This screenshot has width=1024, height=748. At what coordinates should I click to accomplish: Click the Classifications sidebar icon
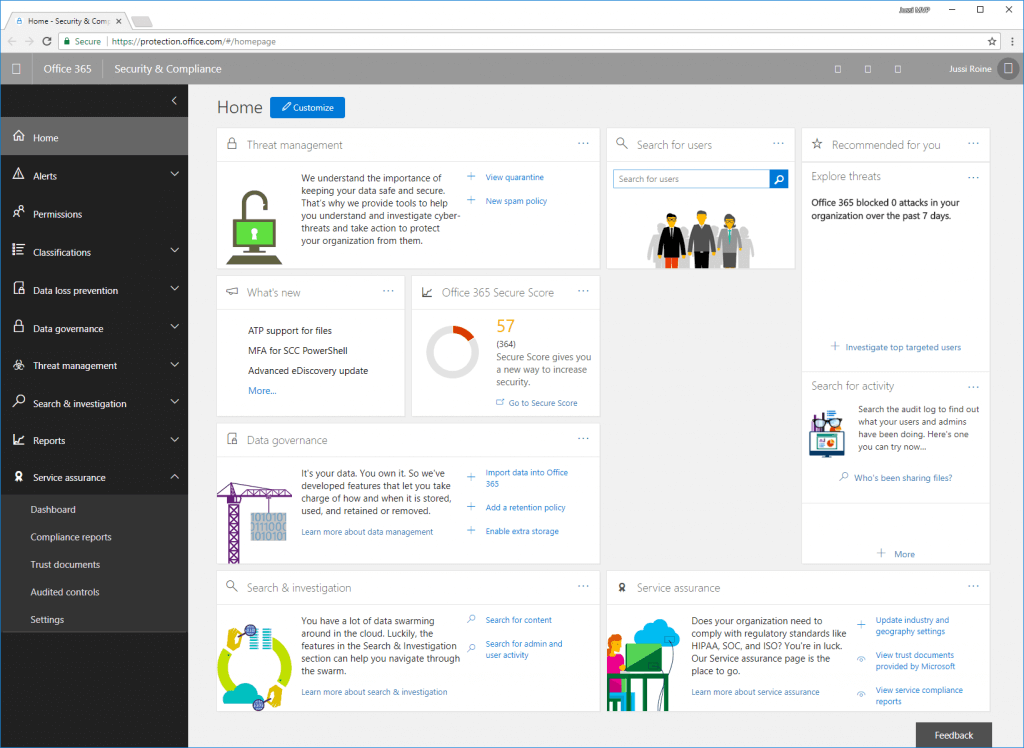[17, 251]
